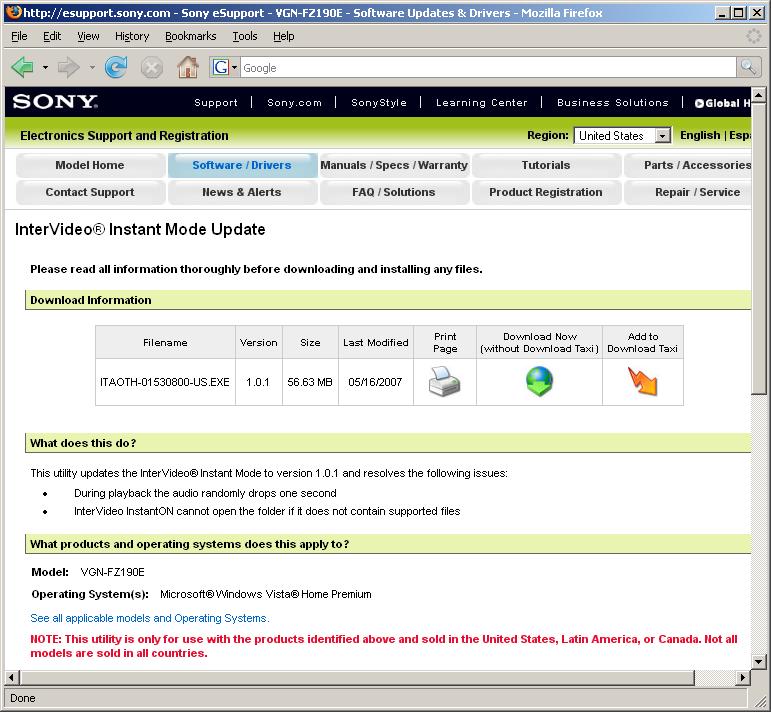Screen dimensions: 771x712
Task: Click the filename ITAOTH-01530800-US.EXE
Action: pyautogui.click(x=165, y=382)
